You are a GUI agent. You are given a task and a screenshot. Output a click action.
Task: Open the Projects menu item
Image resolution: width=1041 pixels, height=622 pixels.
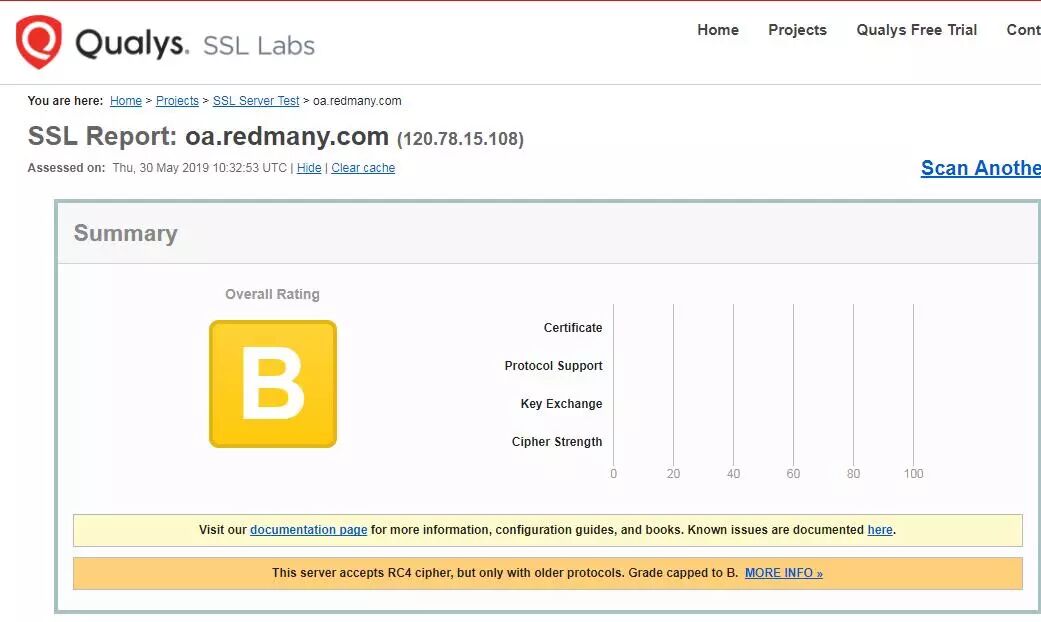point(797,30)
